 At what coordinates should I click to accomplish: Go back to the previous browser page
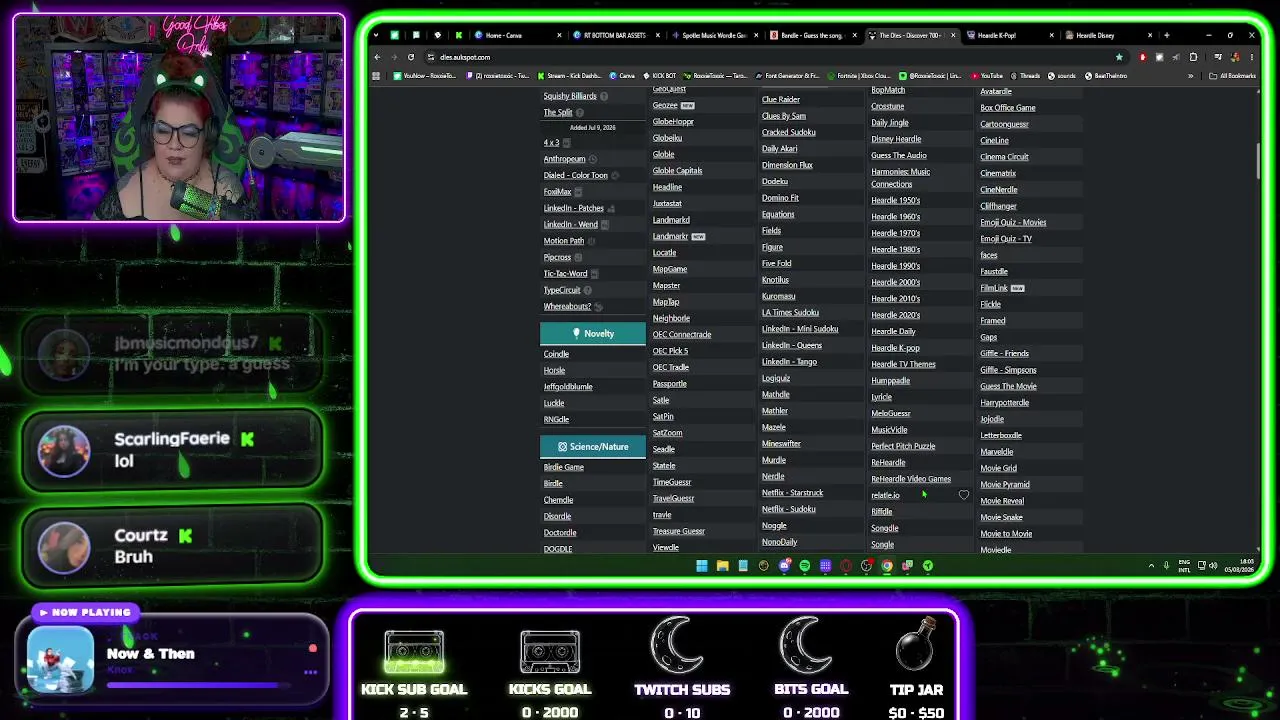(377, 57)
